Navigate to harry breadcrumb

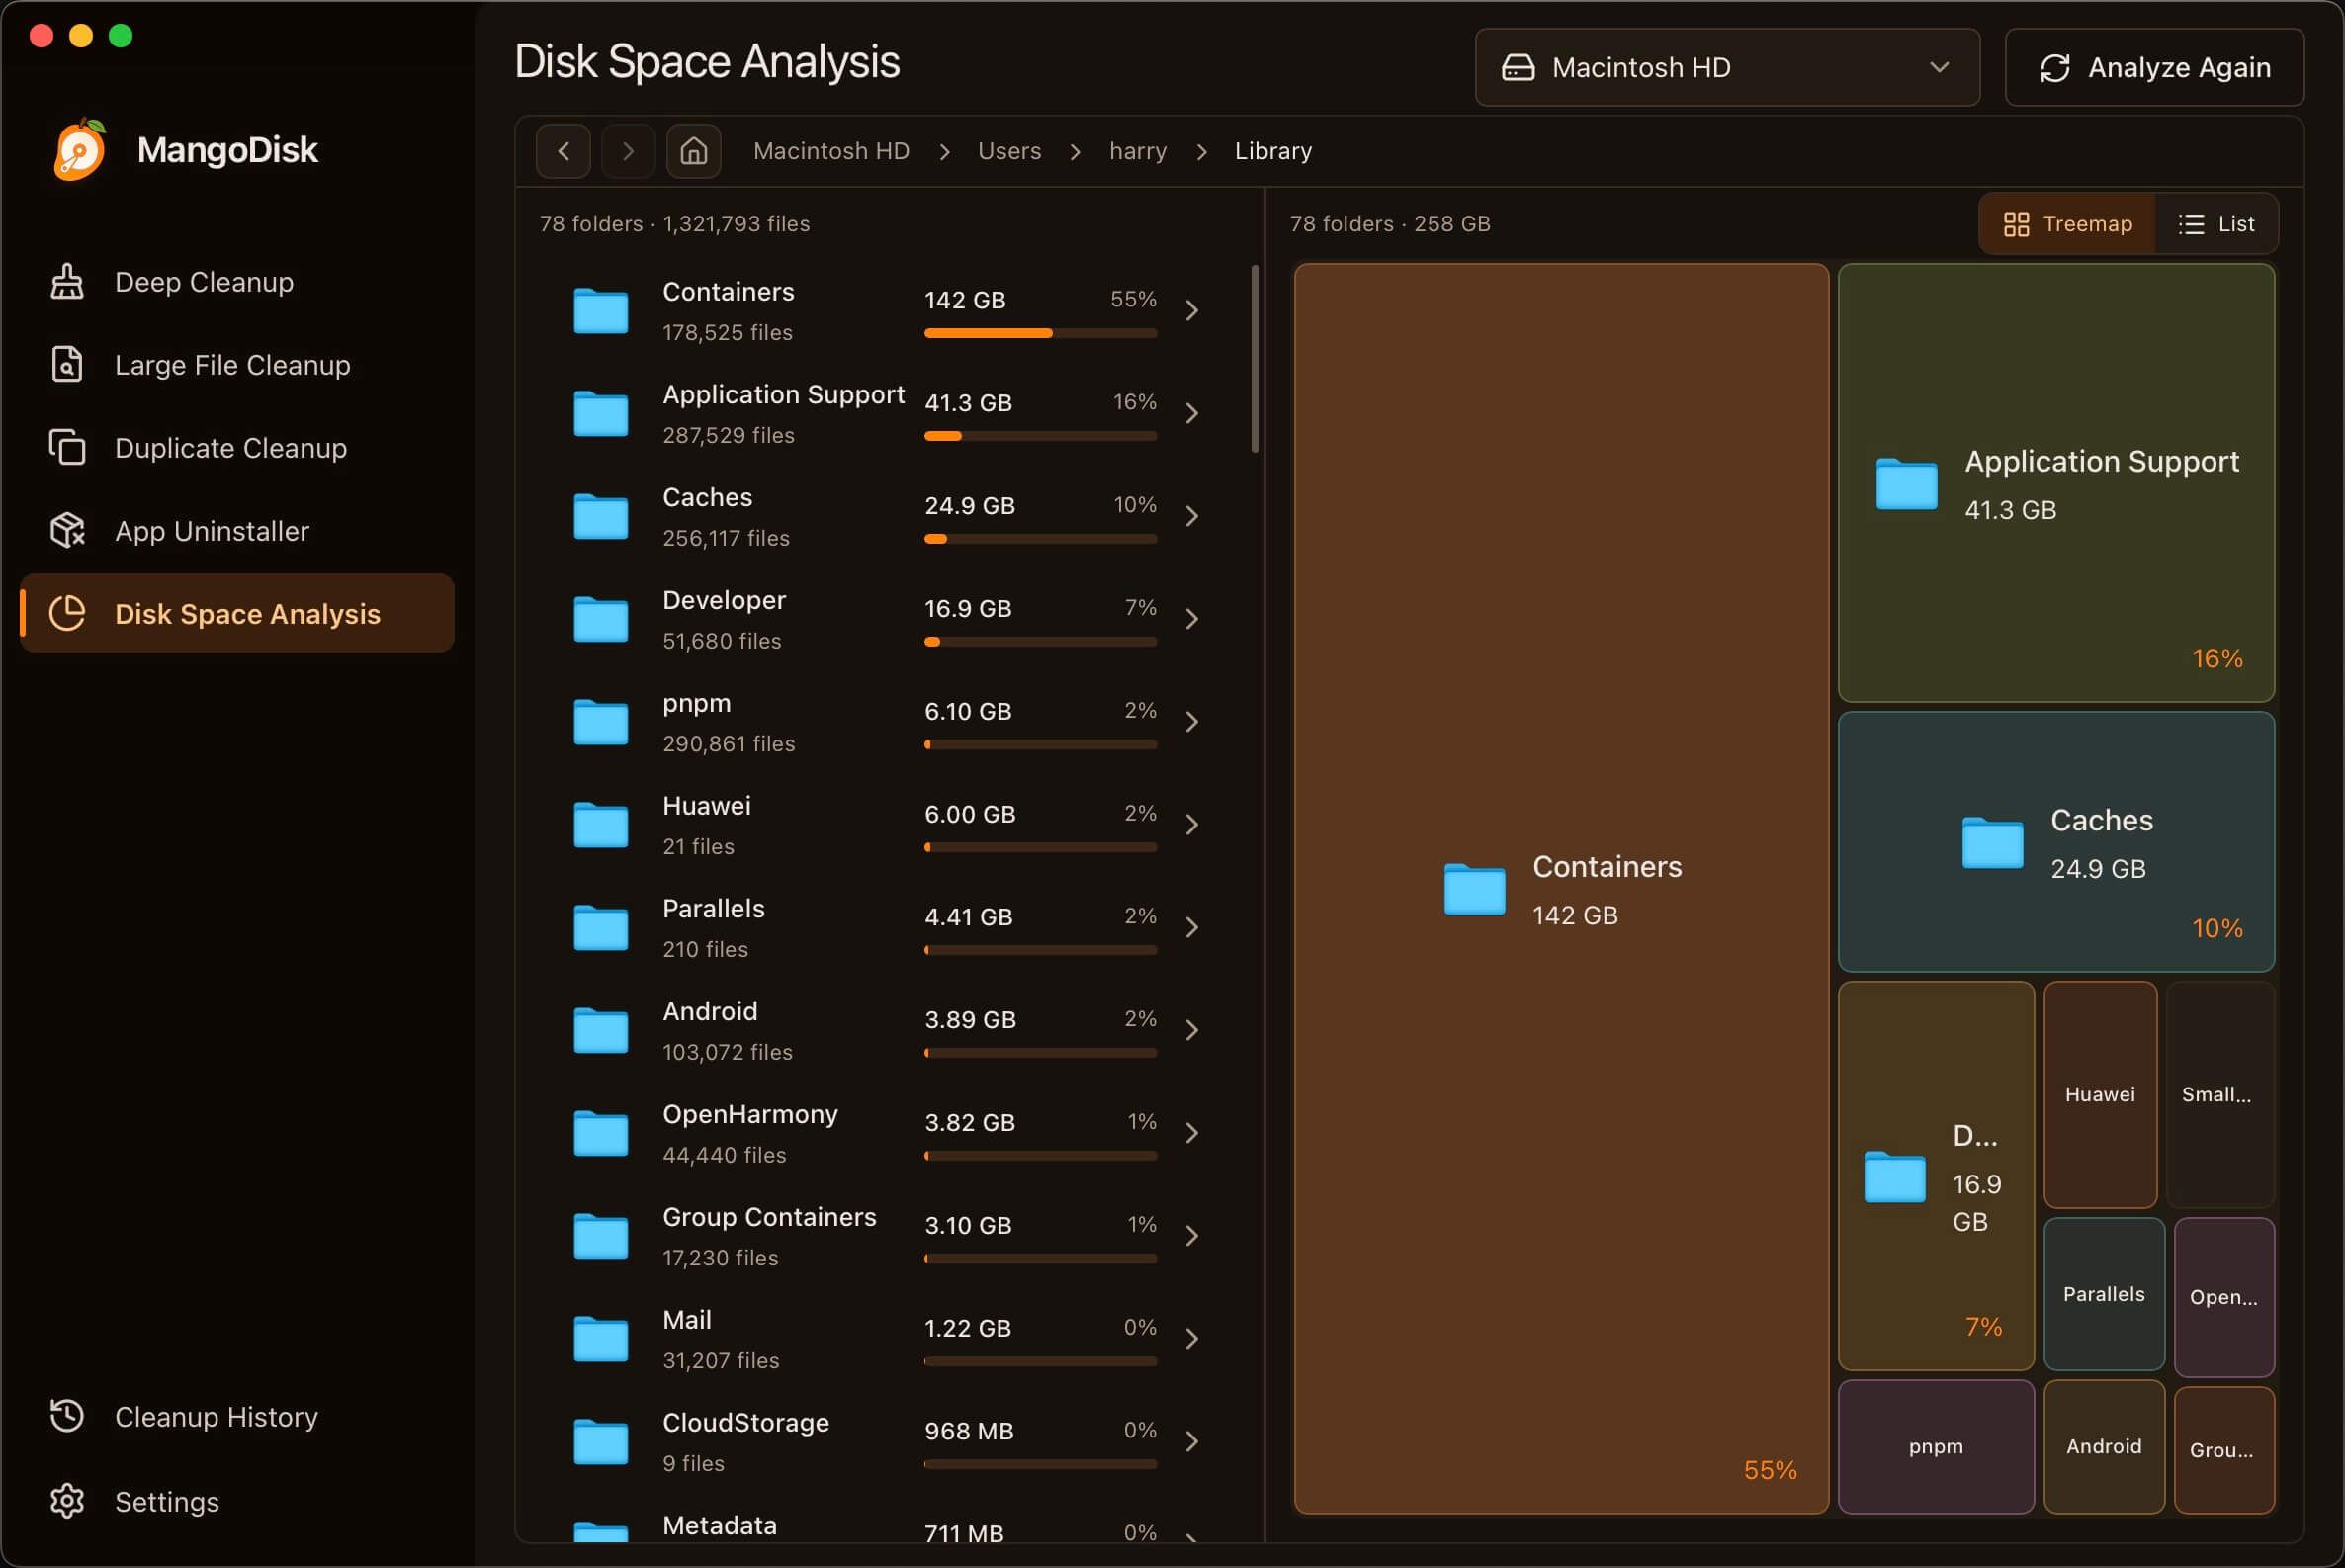1138,151
